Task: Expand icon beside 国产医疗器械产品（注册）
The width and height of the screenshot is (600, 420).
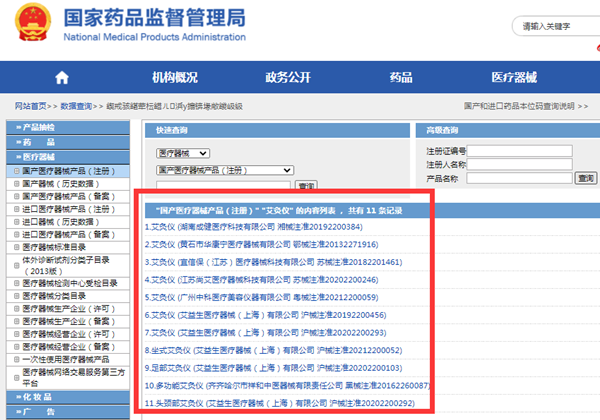Action: (x=16, y=171)
